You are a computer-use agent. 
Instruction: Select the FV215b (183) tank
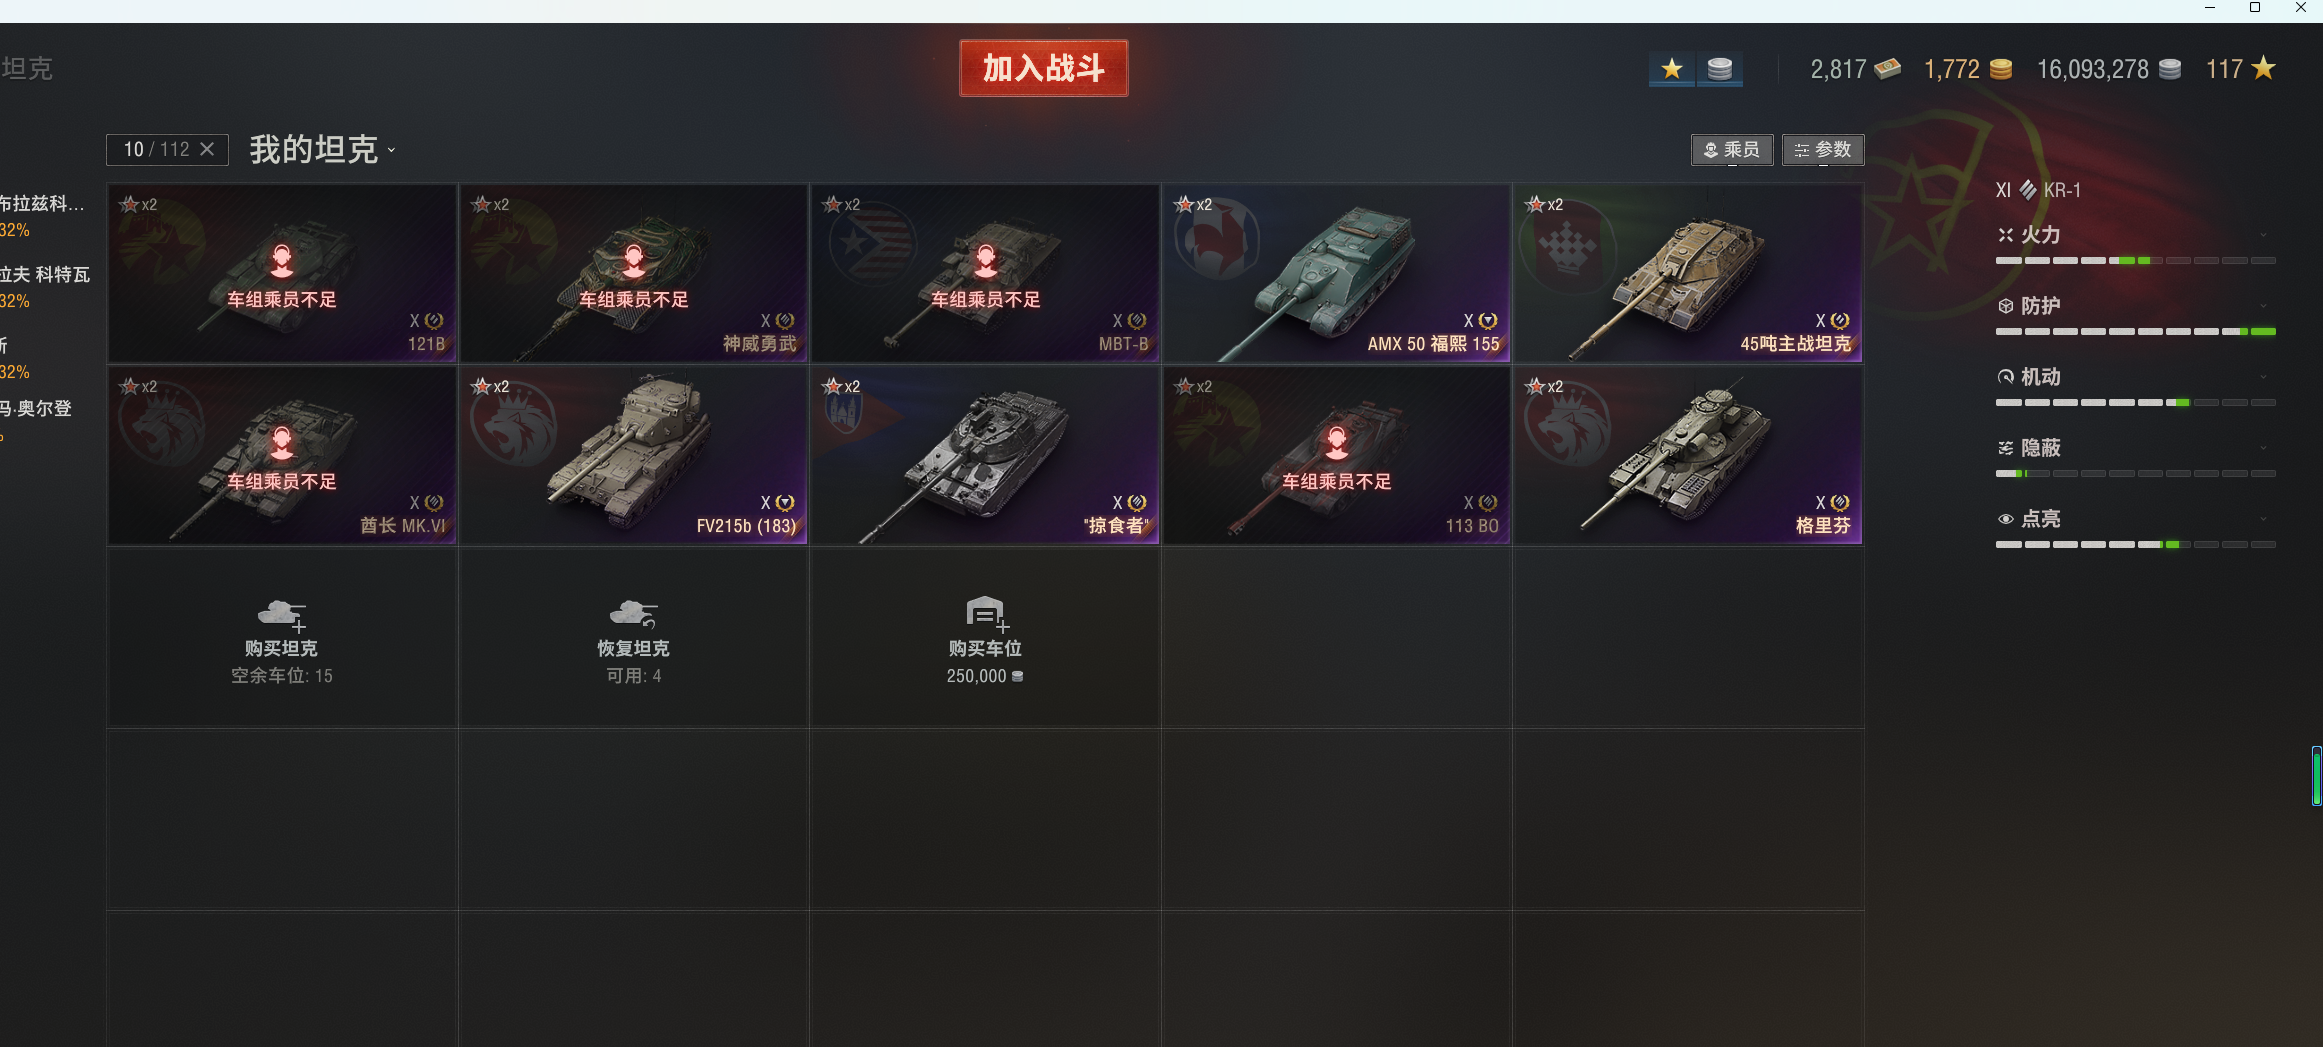(634, 456)
